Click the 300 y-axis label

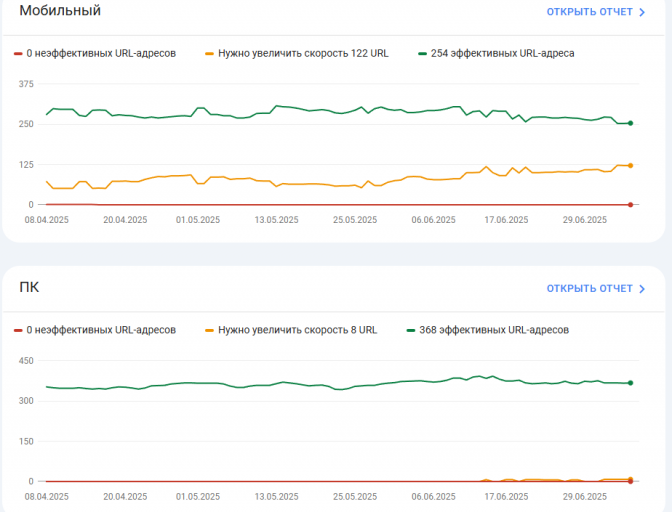click(x=26, y=401)
